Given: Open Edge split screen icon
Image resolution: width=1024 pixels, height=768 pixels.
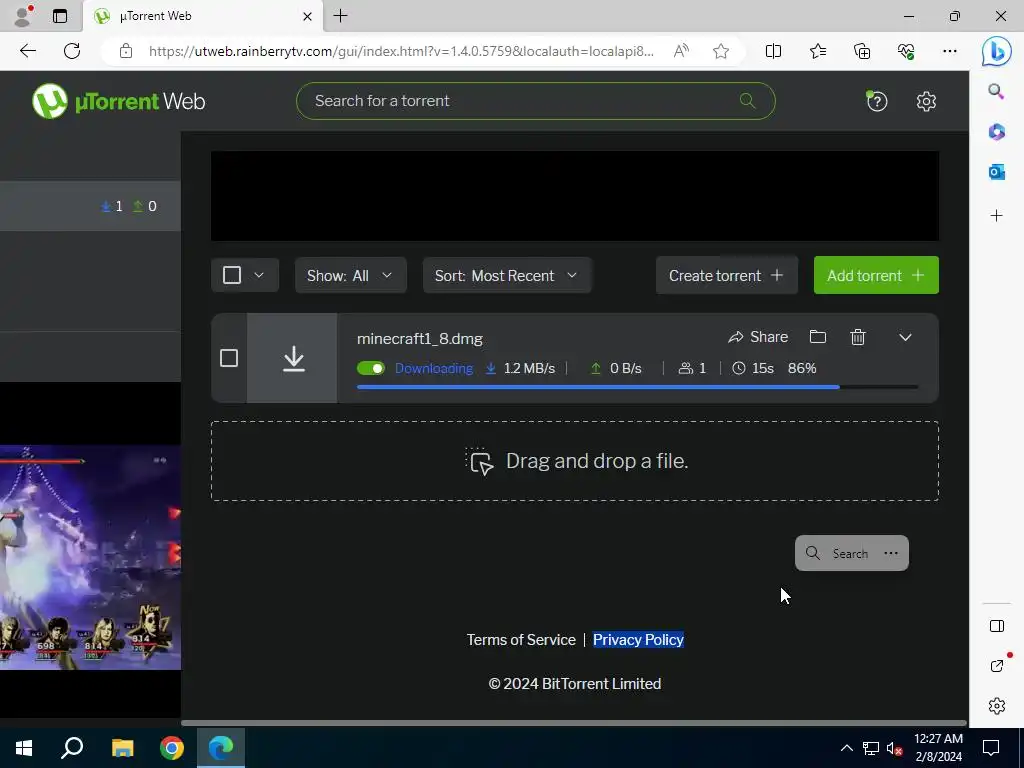Looking at the screenshot, I should 773,51.
